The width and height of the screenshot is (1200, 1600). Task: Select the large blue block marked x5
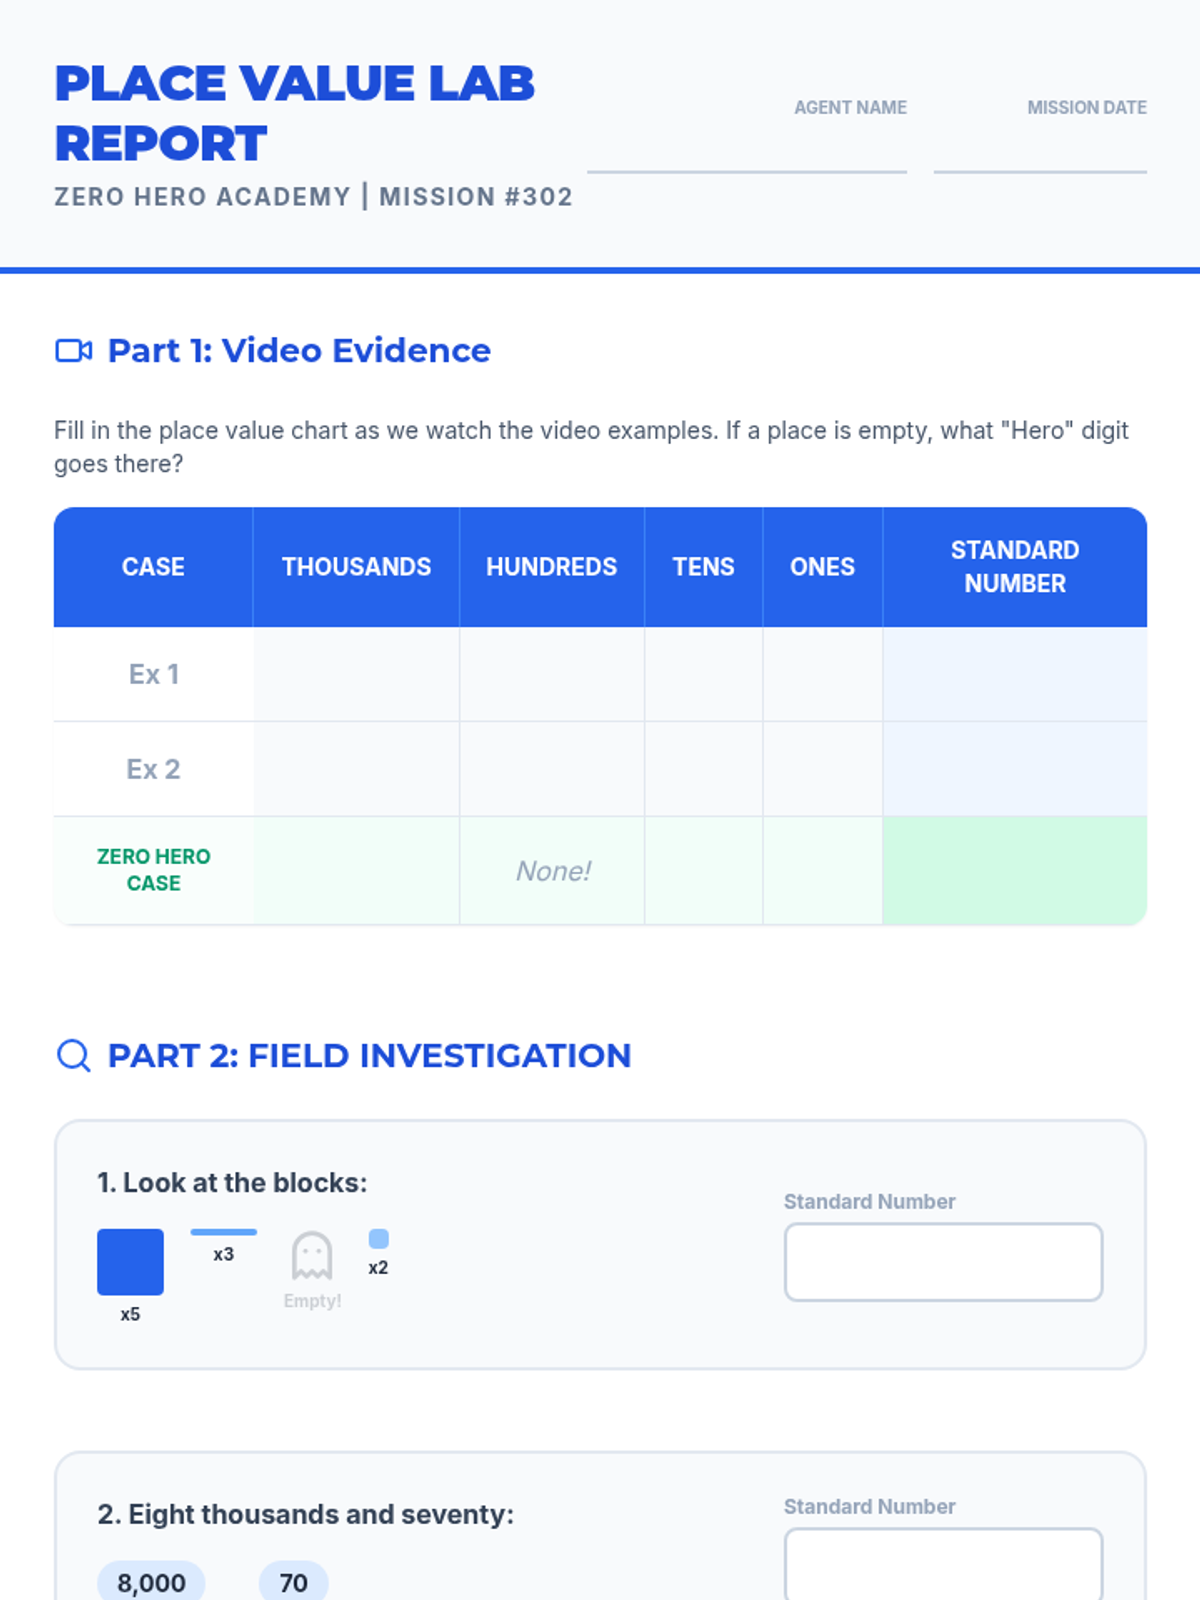pos(130,1262)
